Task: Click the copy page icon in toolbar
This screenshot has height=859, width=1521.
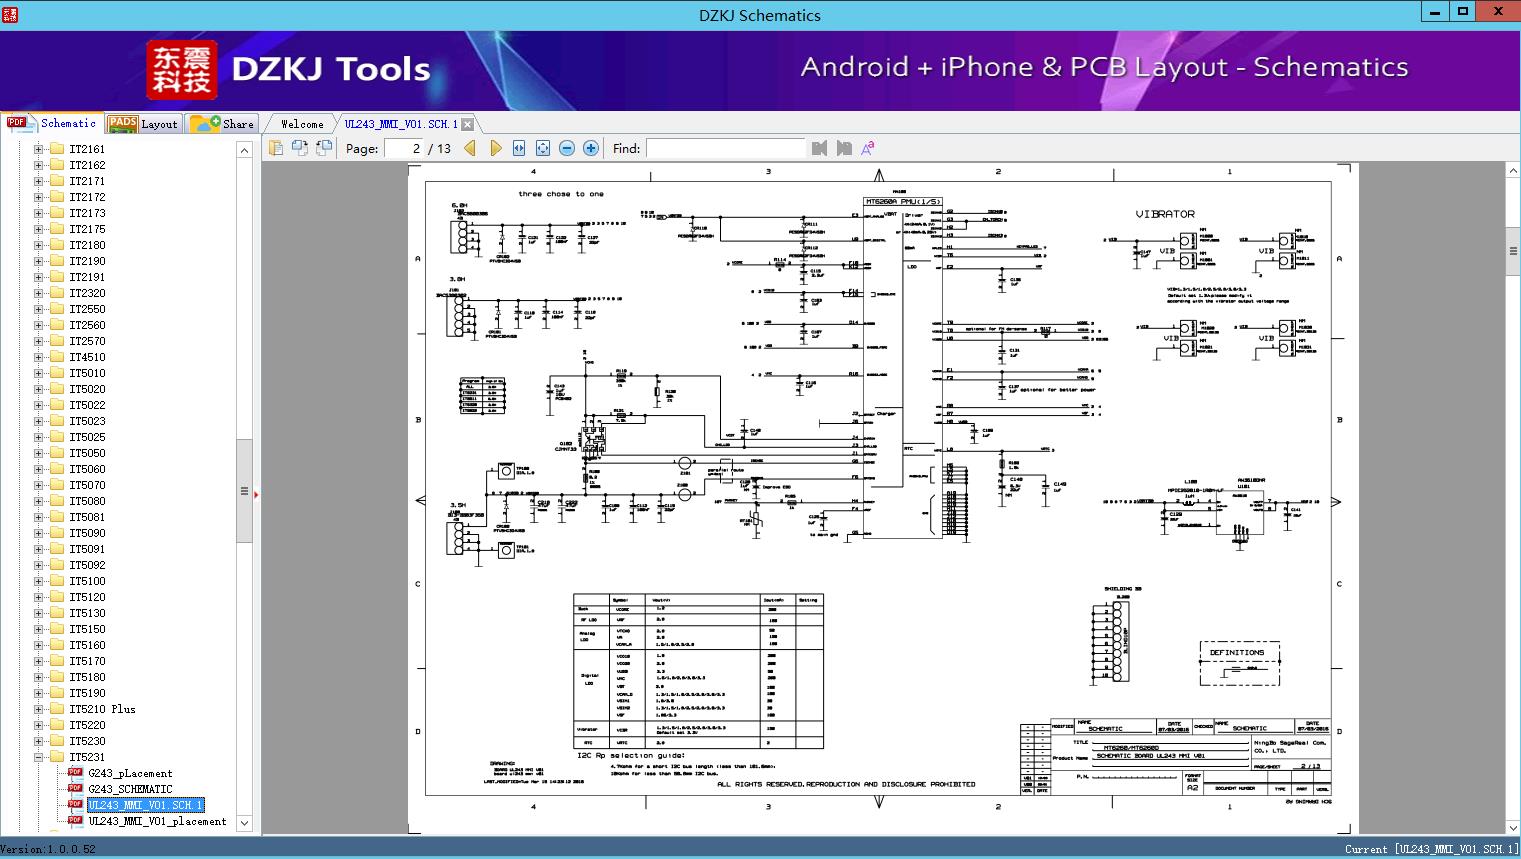Action: (276, 148)
